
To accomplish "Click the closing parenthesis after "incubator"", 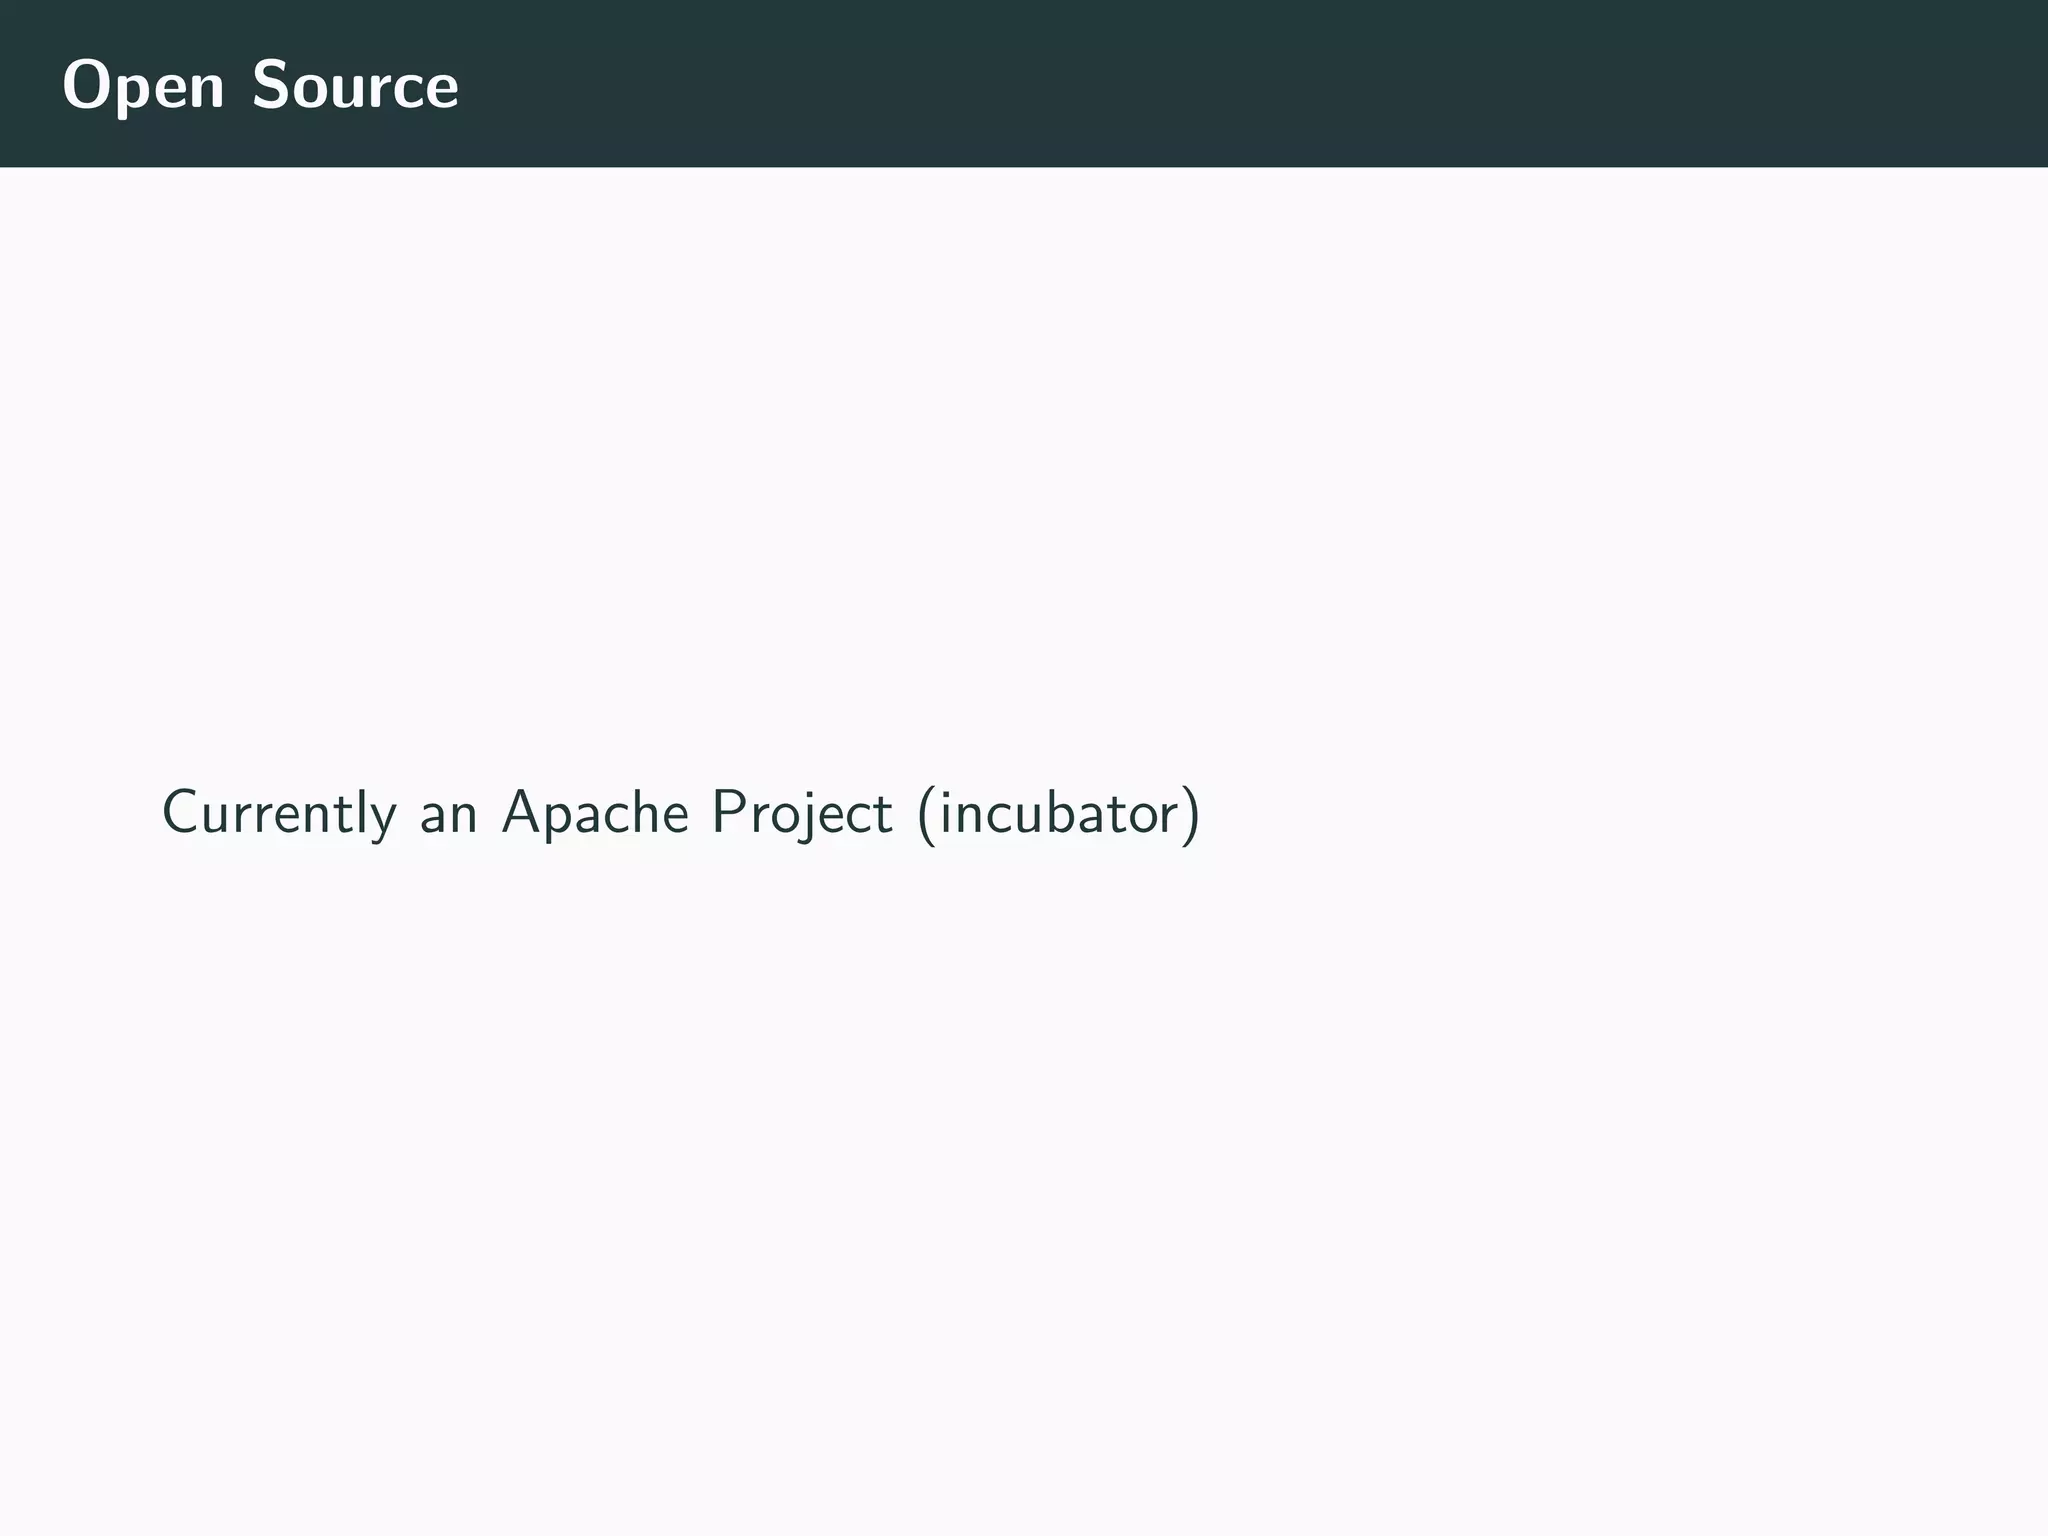I will tap(1190, 814).
